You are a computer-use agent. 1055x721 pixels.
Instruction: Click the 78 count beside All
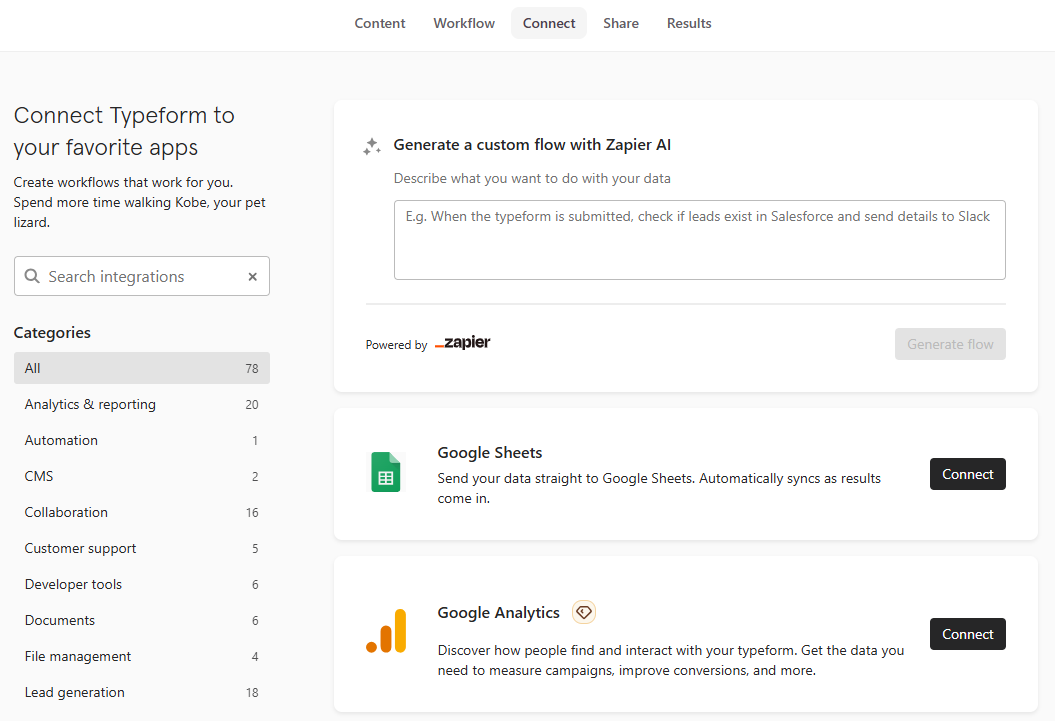pos(252,369)
